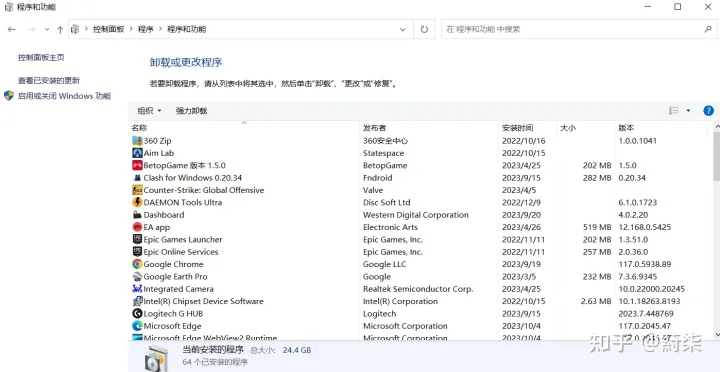720x372 pixels.
Task: Expand the chevron after 程序 breadcrumb
Action: pos(160,29)
